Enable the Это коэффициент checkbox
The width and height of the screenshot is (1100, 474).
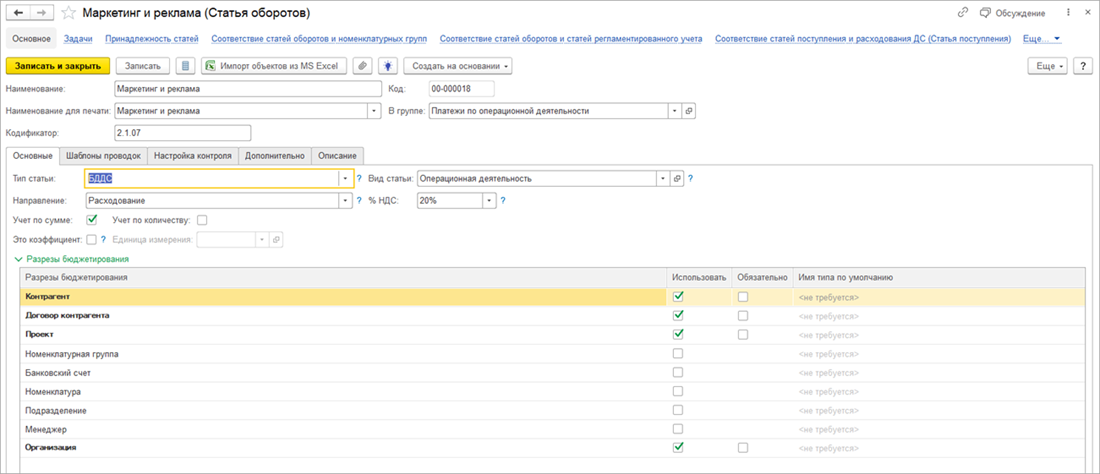coord(91,240)
